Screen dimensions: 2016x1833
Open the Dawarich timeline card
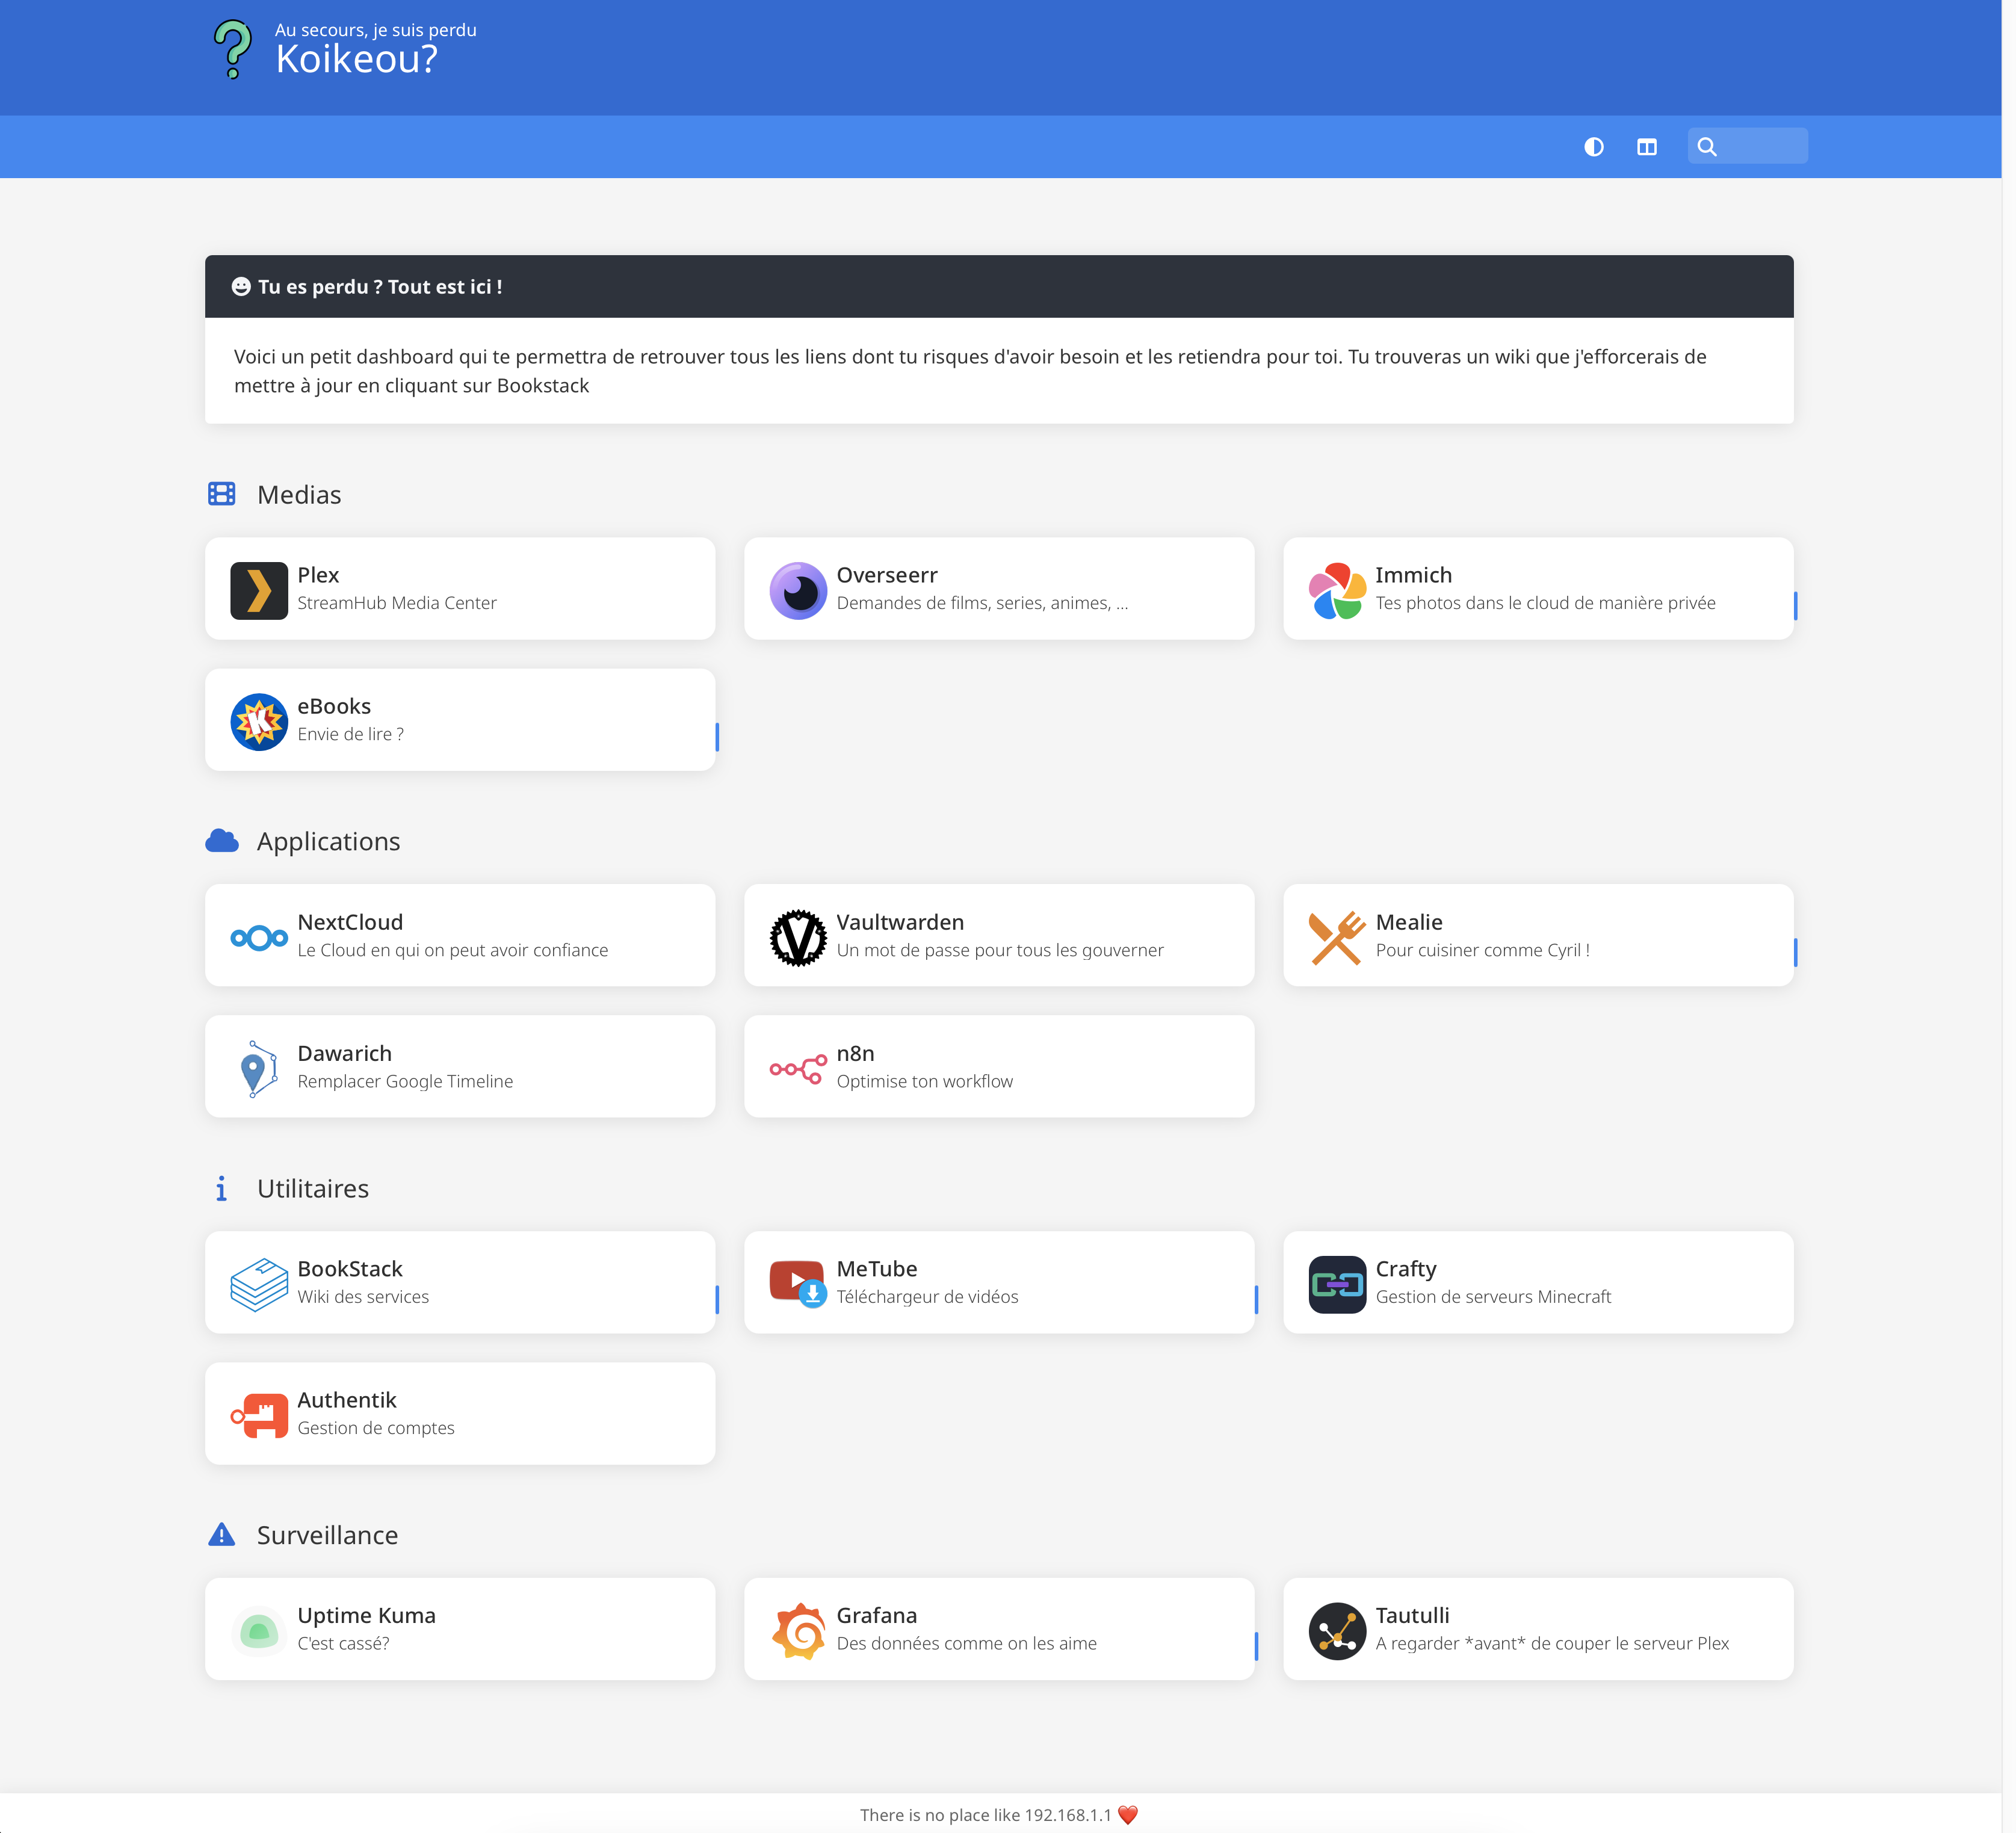(x=460, y=1066)
